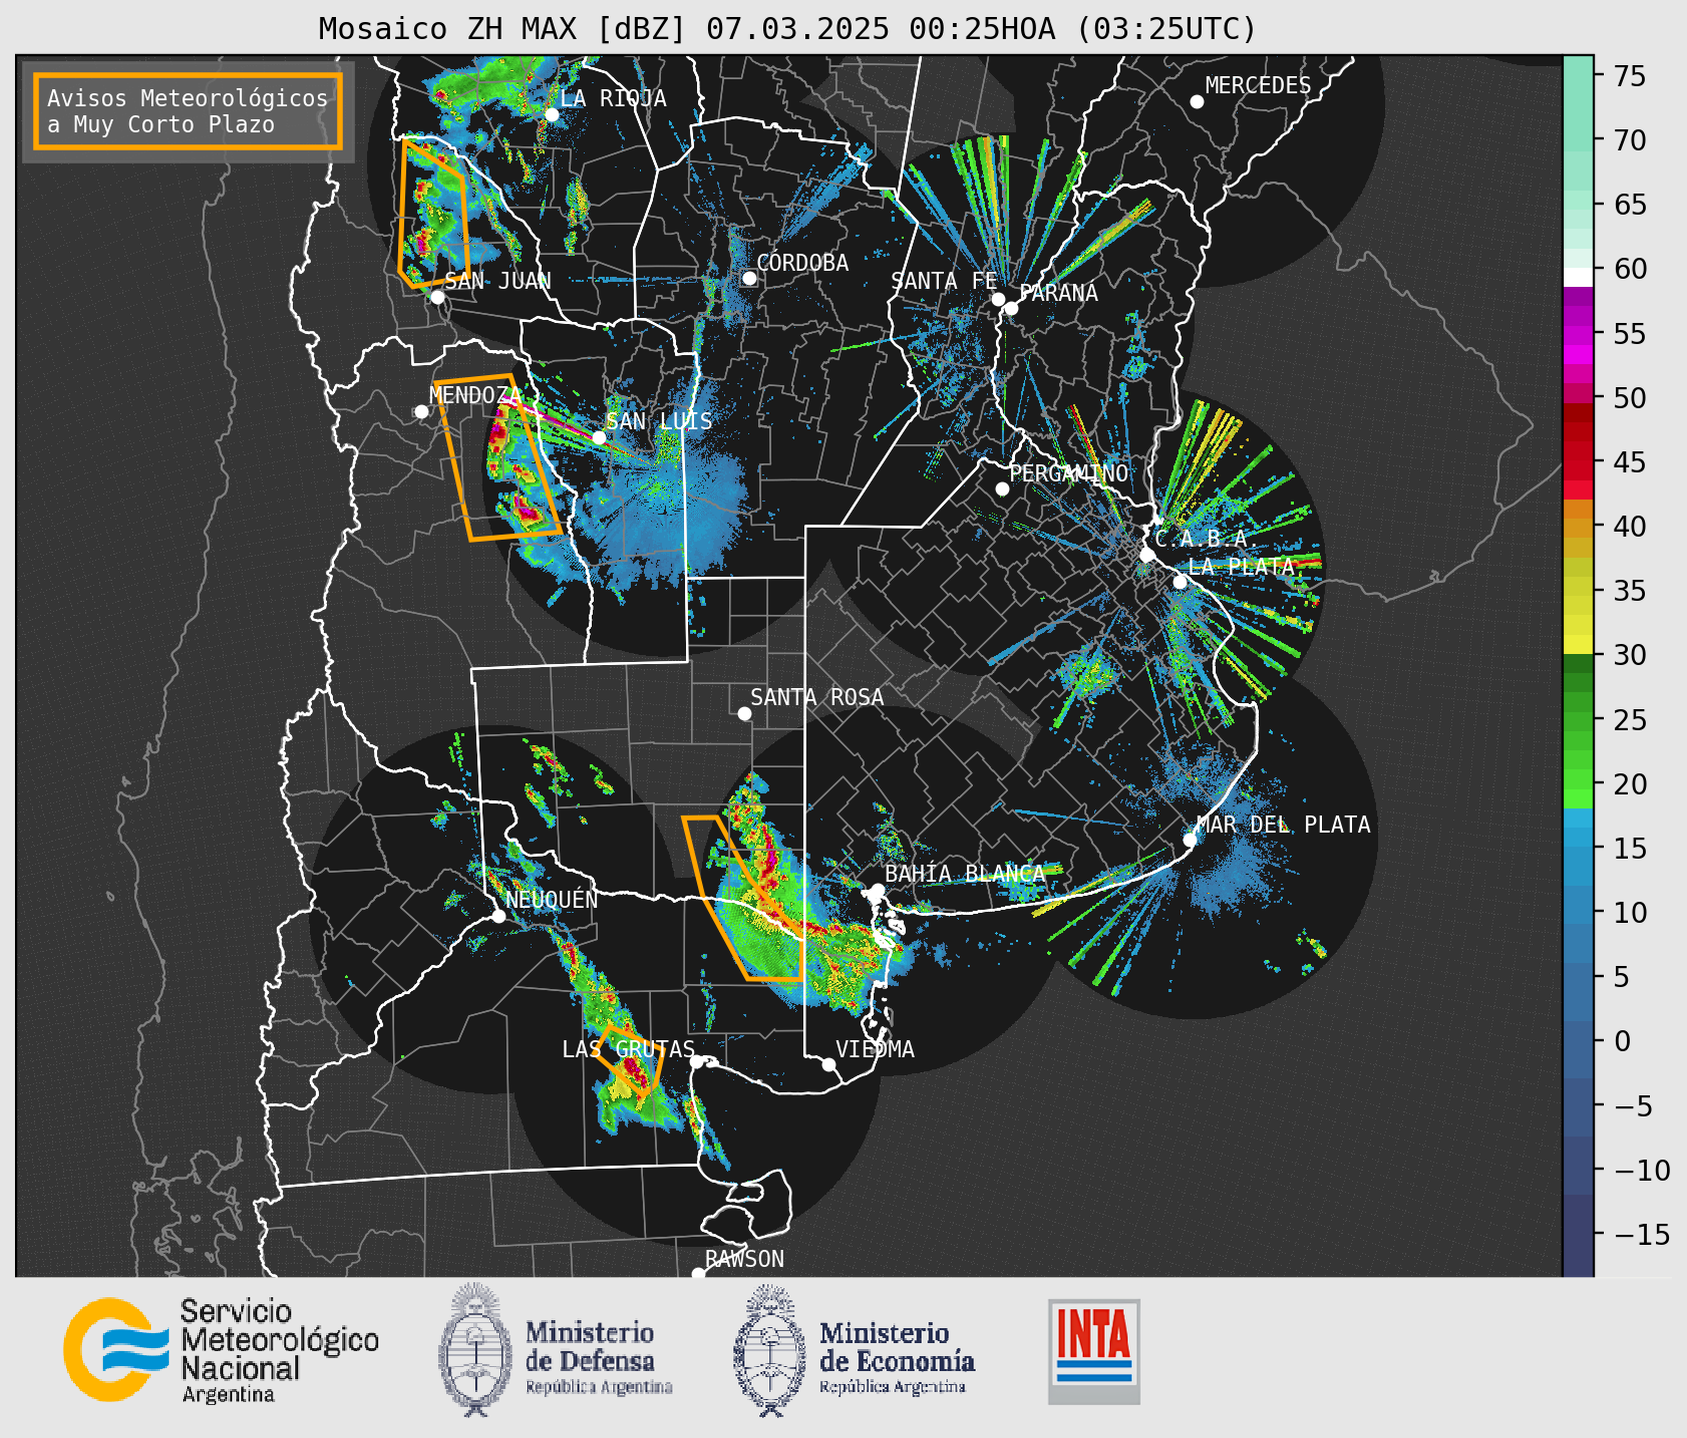This screenshot has width=1687, height=1438.
Task: Click the white 60 dBZ band on the scale
Action: click(x=1578, y=276)
